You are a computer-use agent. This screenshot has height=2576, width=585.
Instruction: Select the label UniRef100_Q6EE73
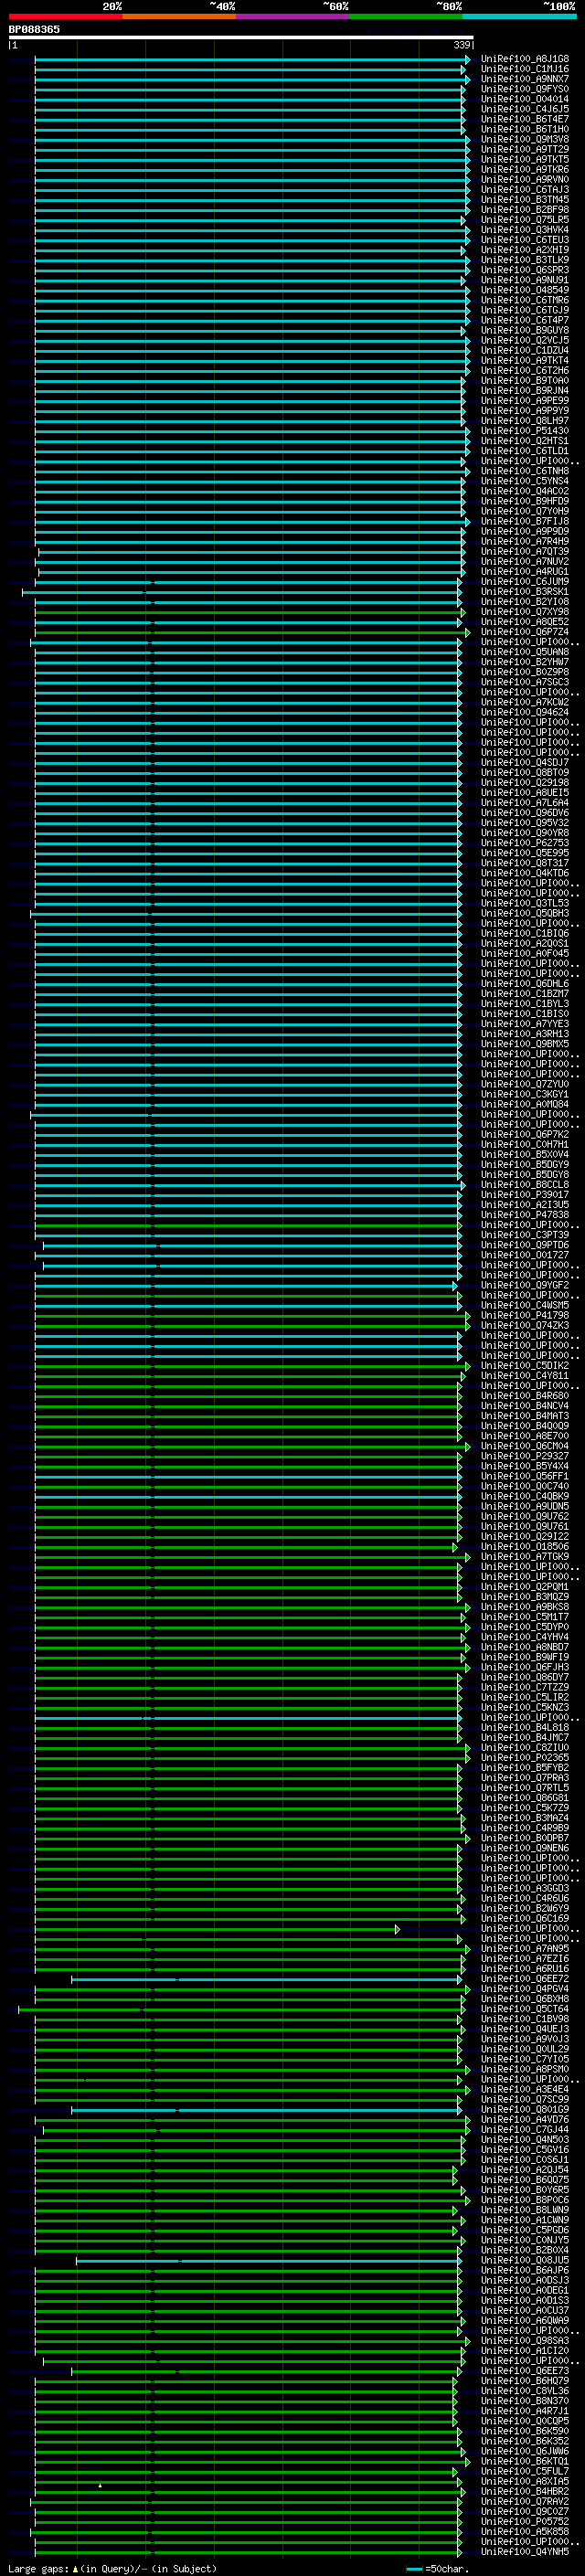point(525,2371)
